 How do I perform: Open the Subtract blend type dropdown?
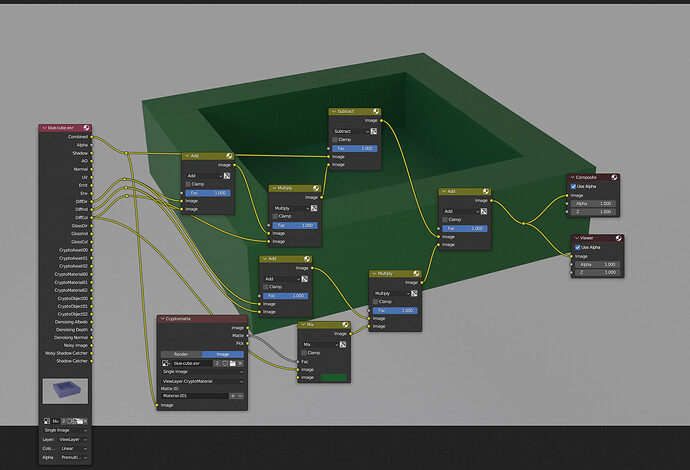351,131
